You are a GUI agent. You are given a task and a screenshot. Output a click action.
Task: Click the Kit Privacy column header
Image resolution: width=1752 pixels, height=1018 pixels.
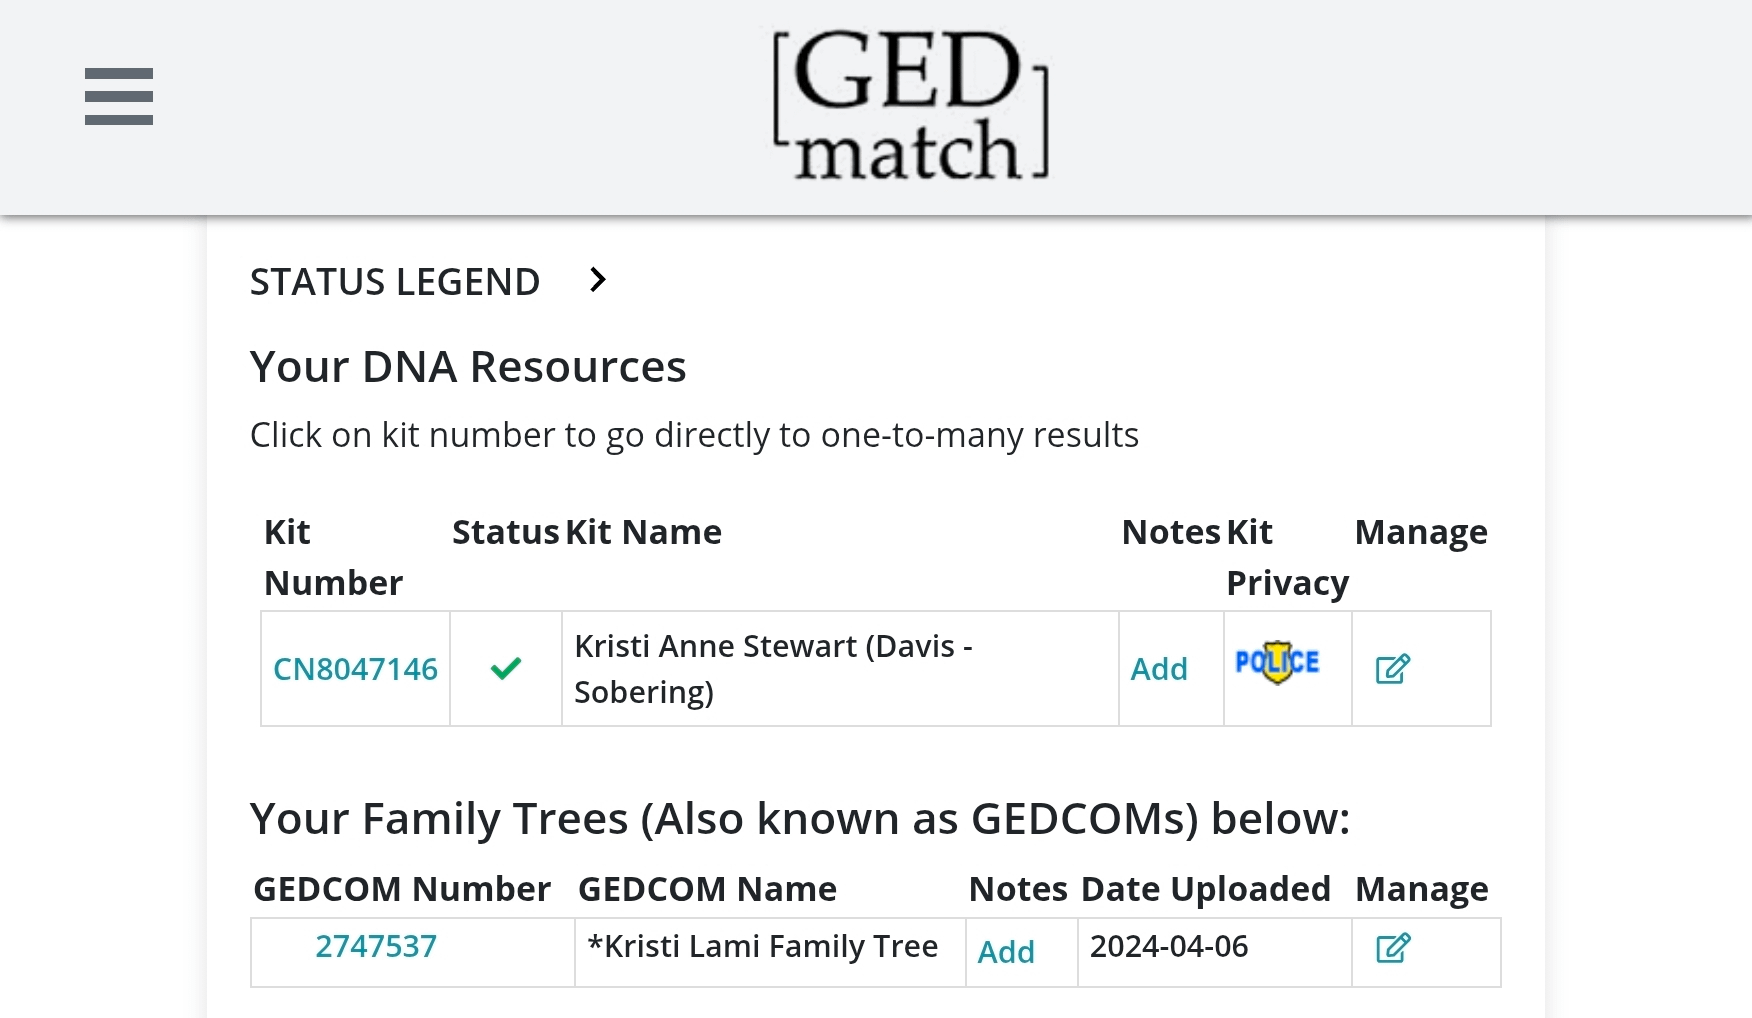1287,557
